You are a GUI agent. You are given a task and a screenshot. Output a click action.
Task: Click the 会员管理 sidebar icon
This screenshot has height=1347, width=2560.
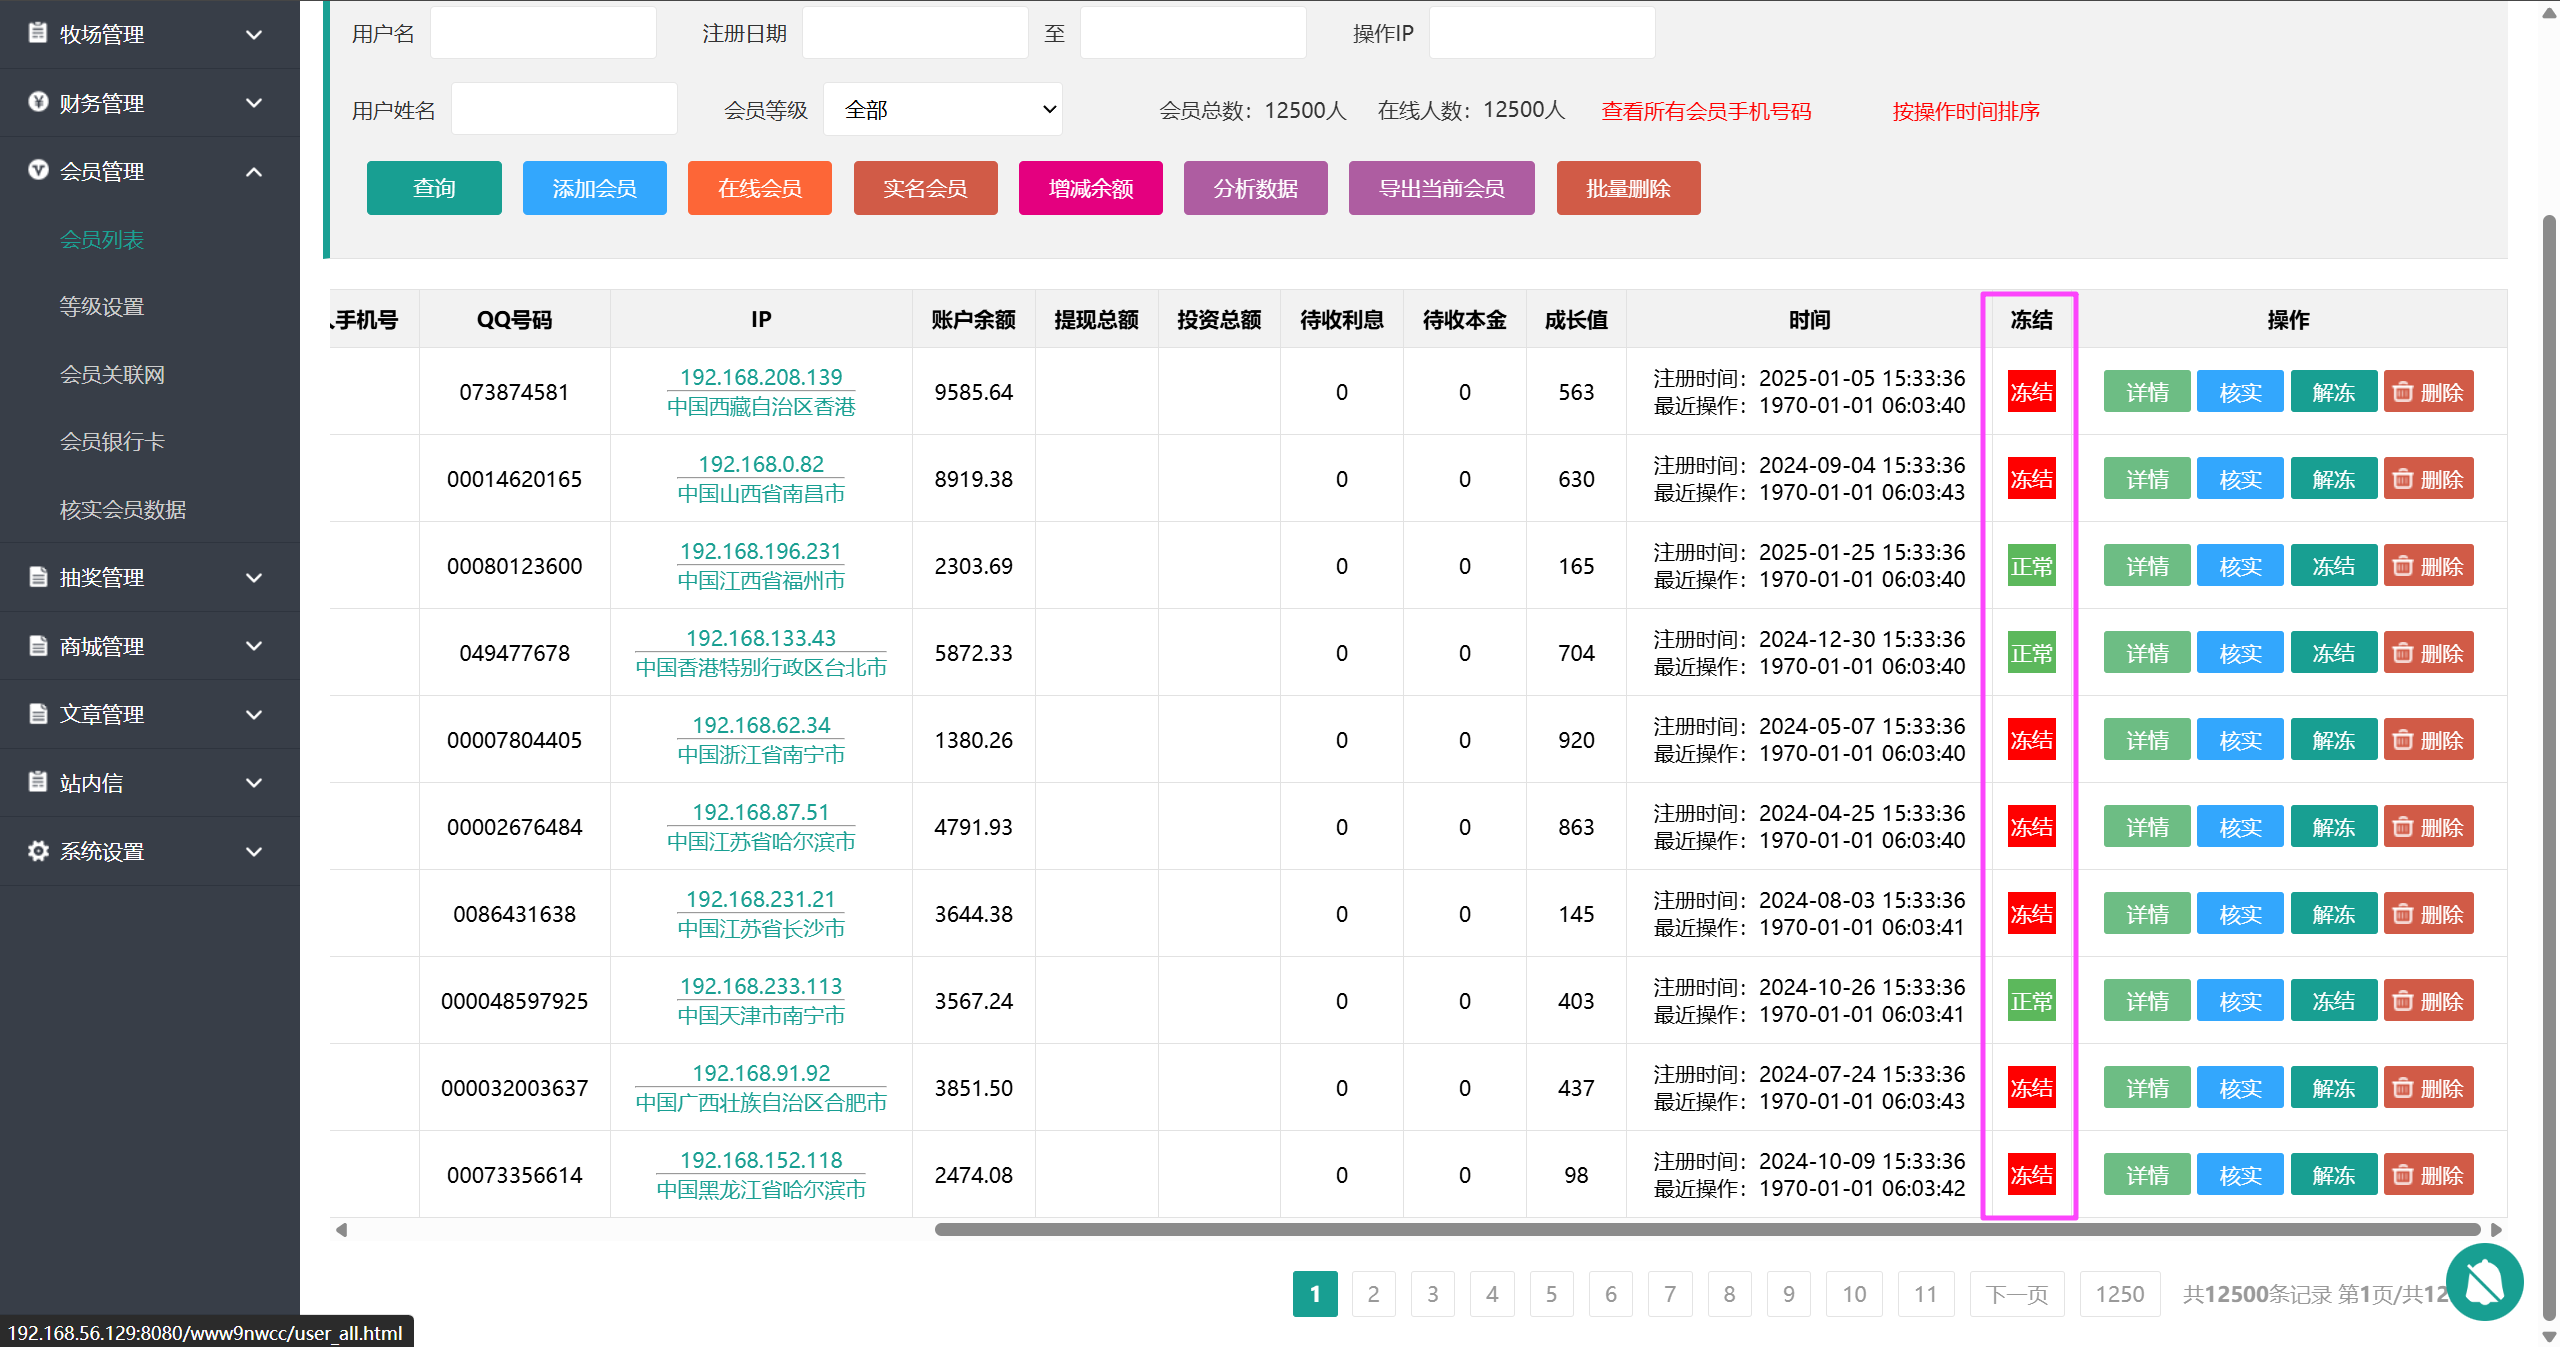point(38,170)
